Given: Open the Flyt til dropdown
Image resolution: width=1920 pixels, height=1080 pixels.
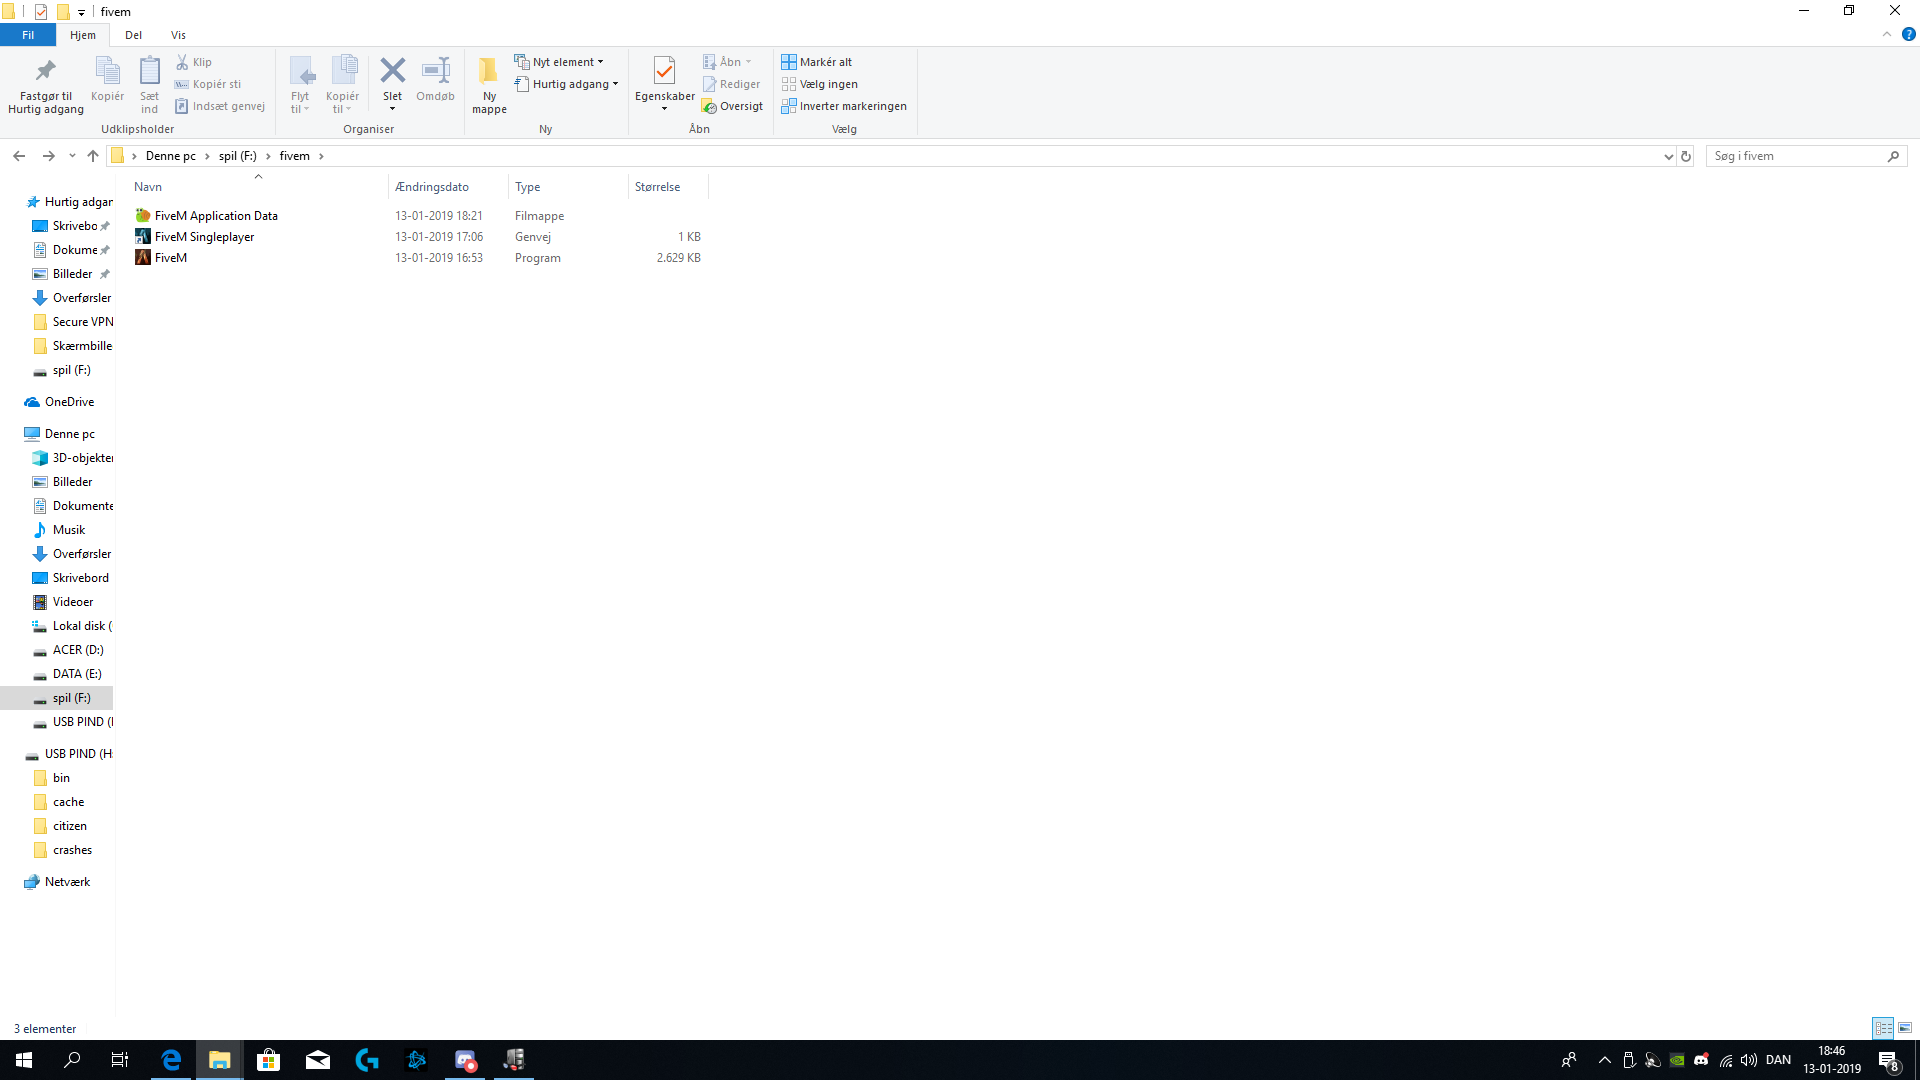Looking at the screenshot, I should click(x=300, y=85).
